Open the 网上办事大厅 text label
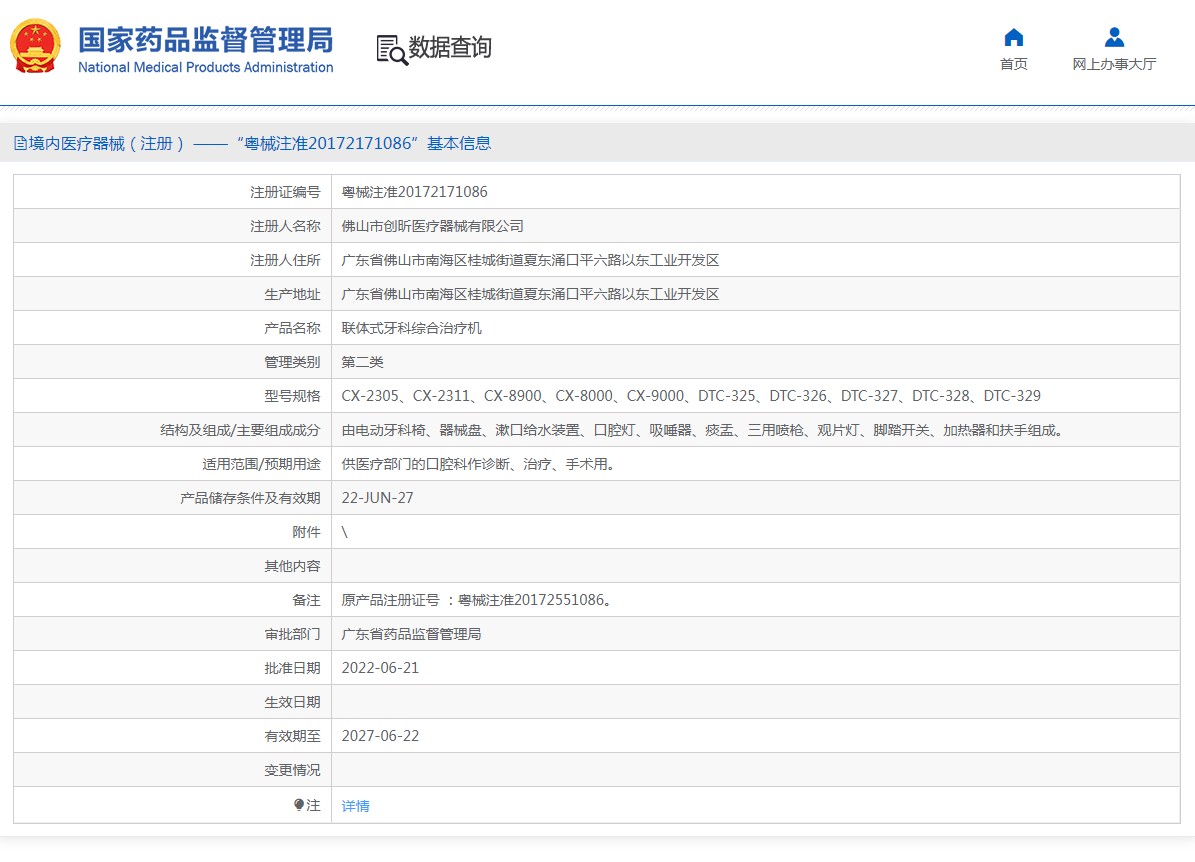 [1114, 64]
